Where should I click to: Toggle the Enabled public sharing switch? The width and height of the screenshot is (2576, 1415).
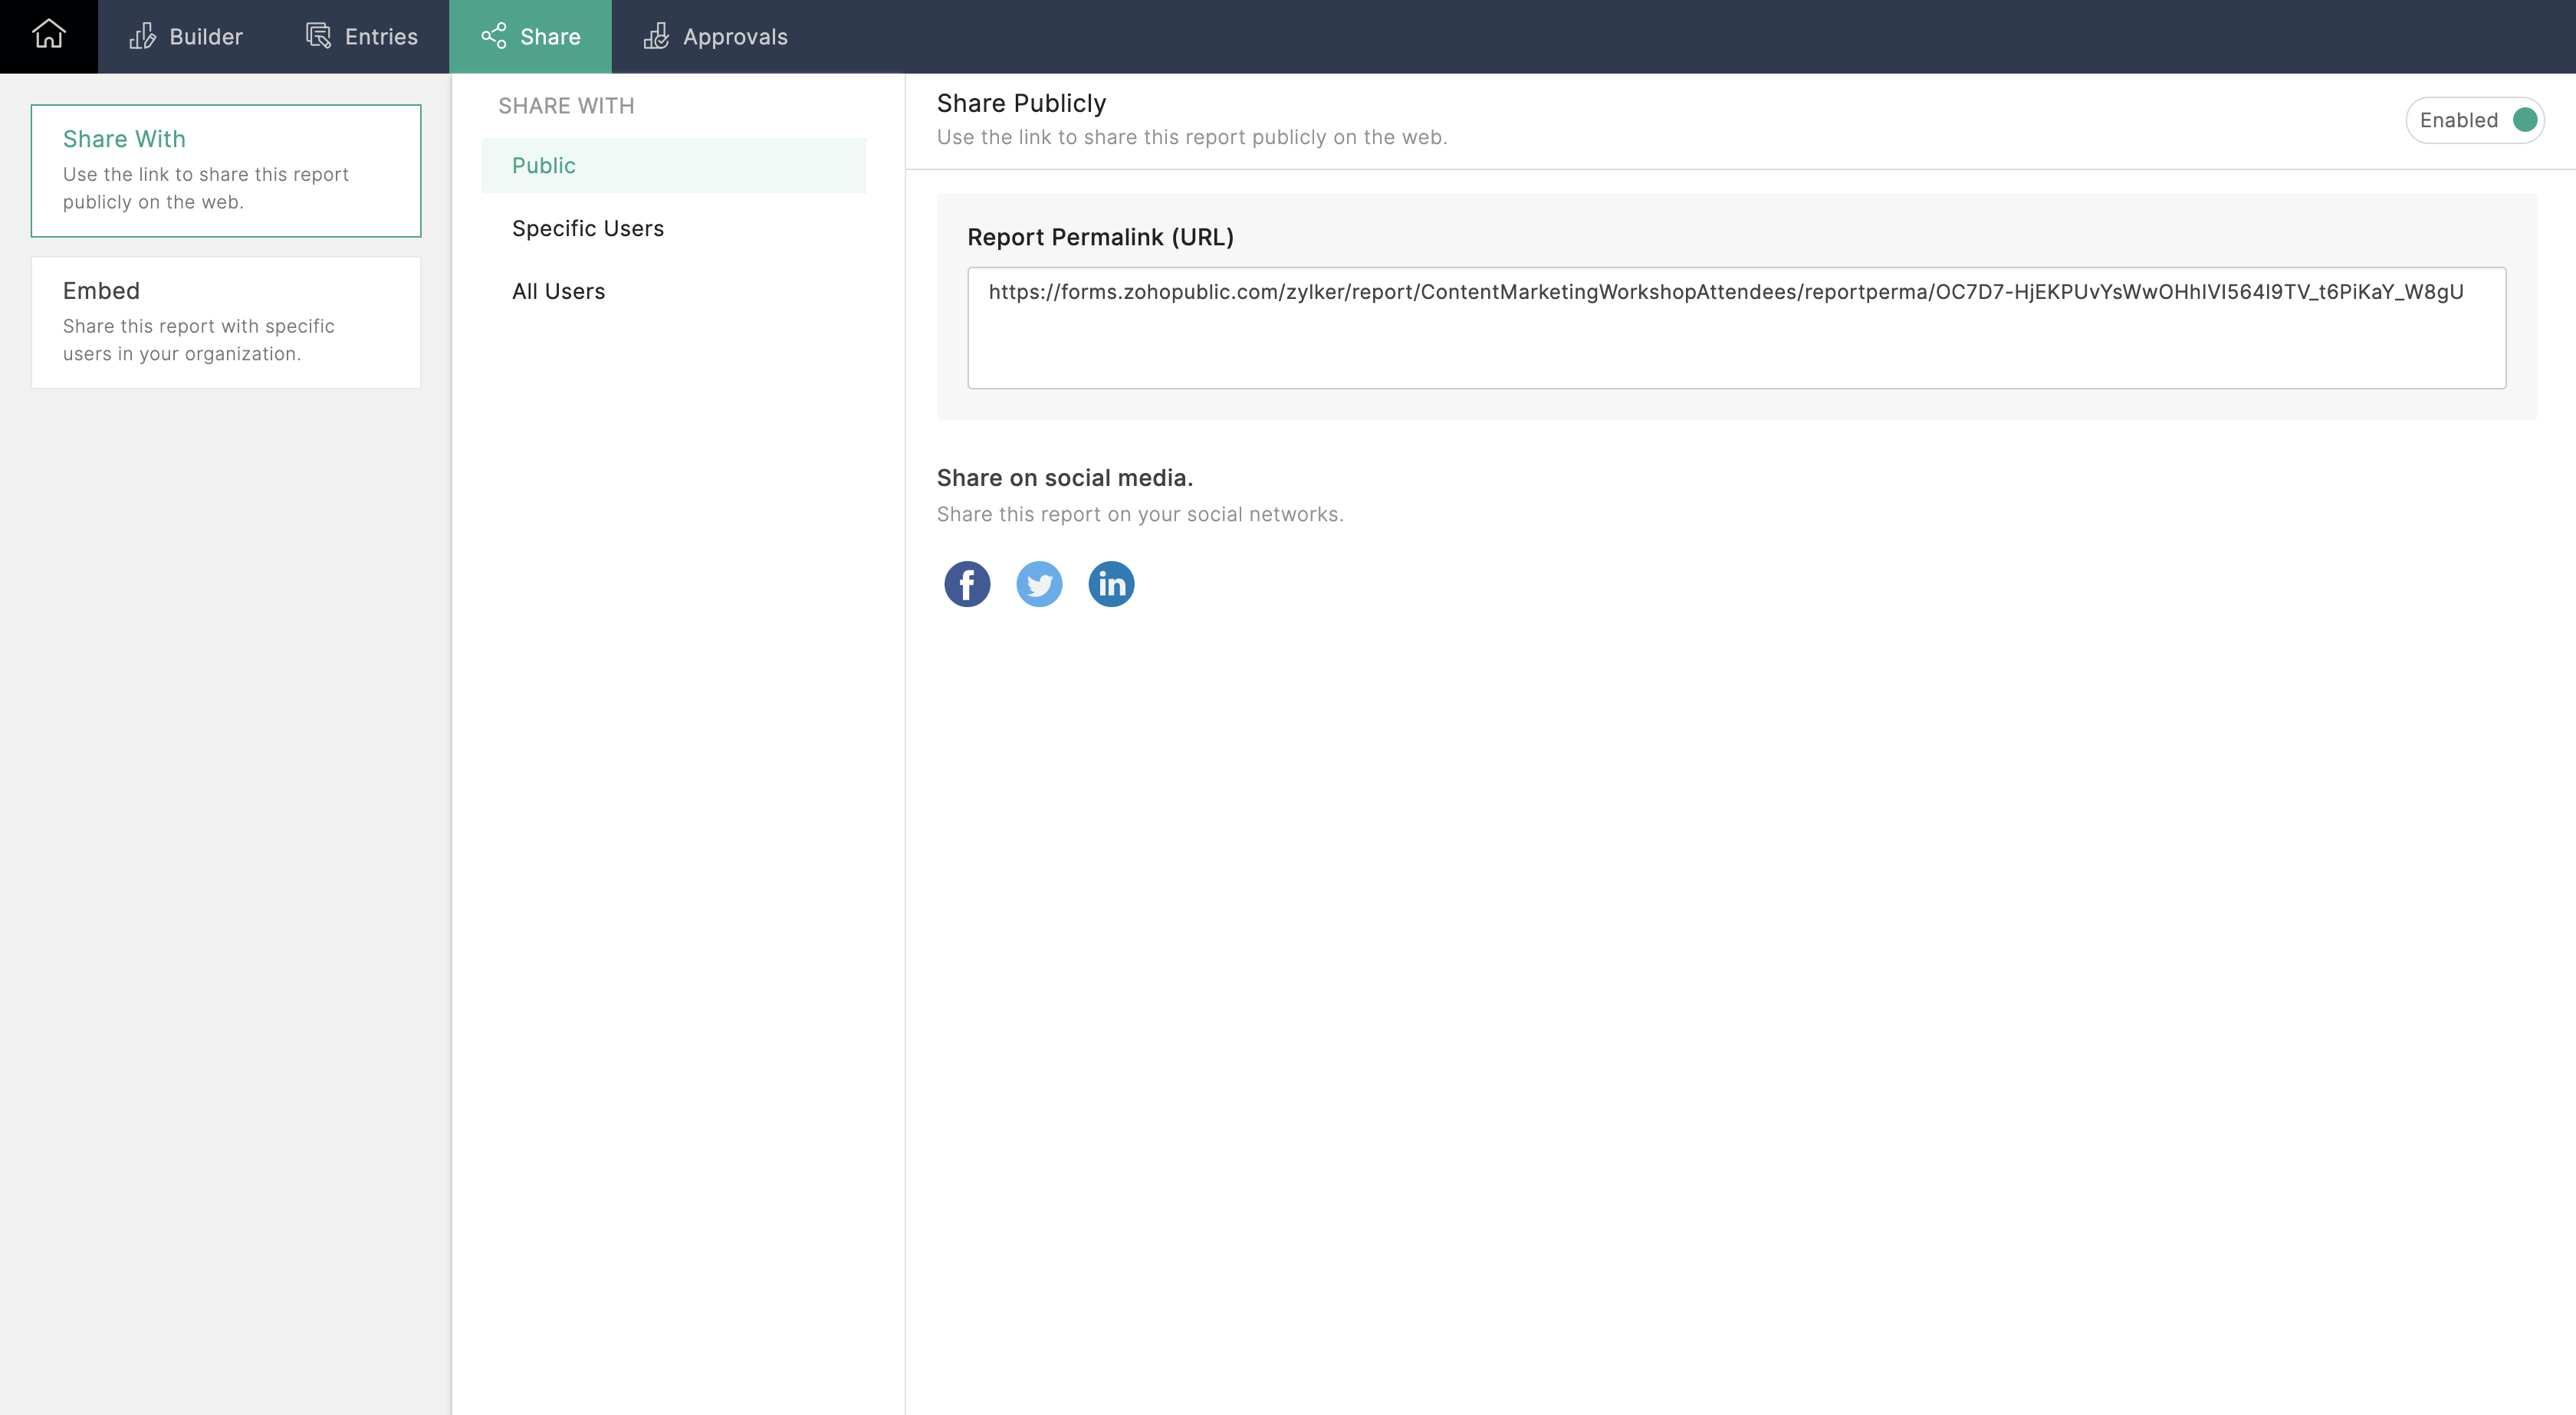click(2524, 120)
